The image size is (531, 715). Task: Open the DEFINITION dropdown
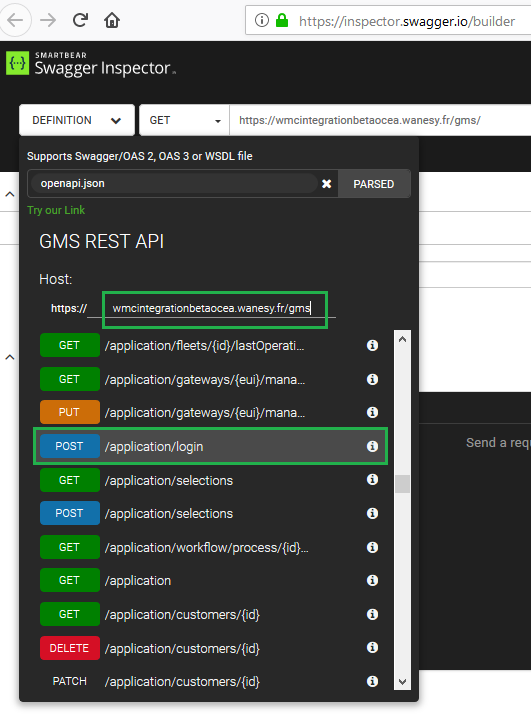(77, 120)
